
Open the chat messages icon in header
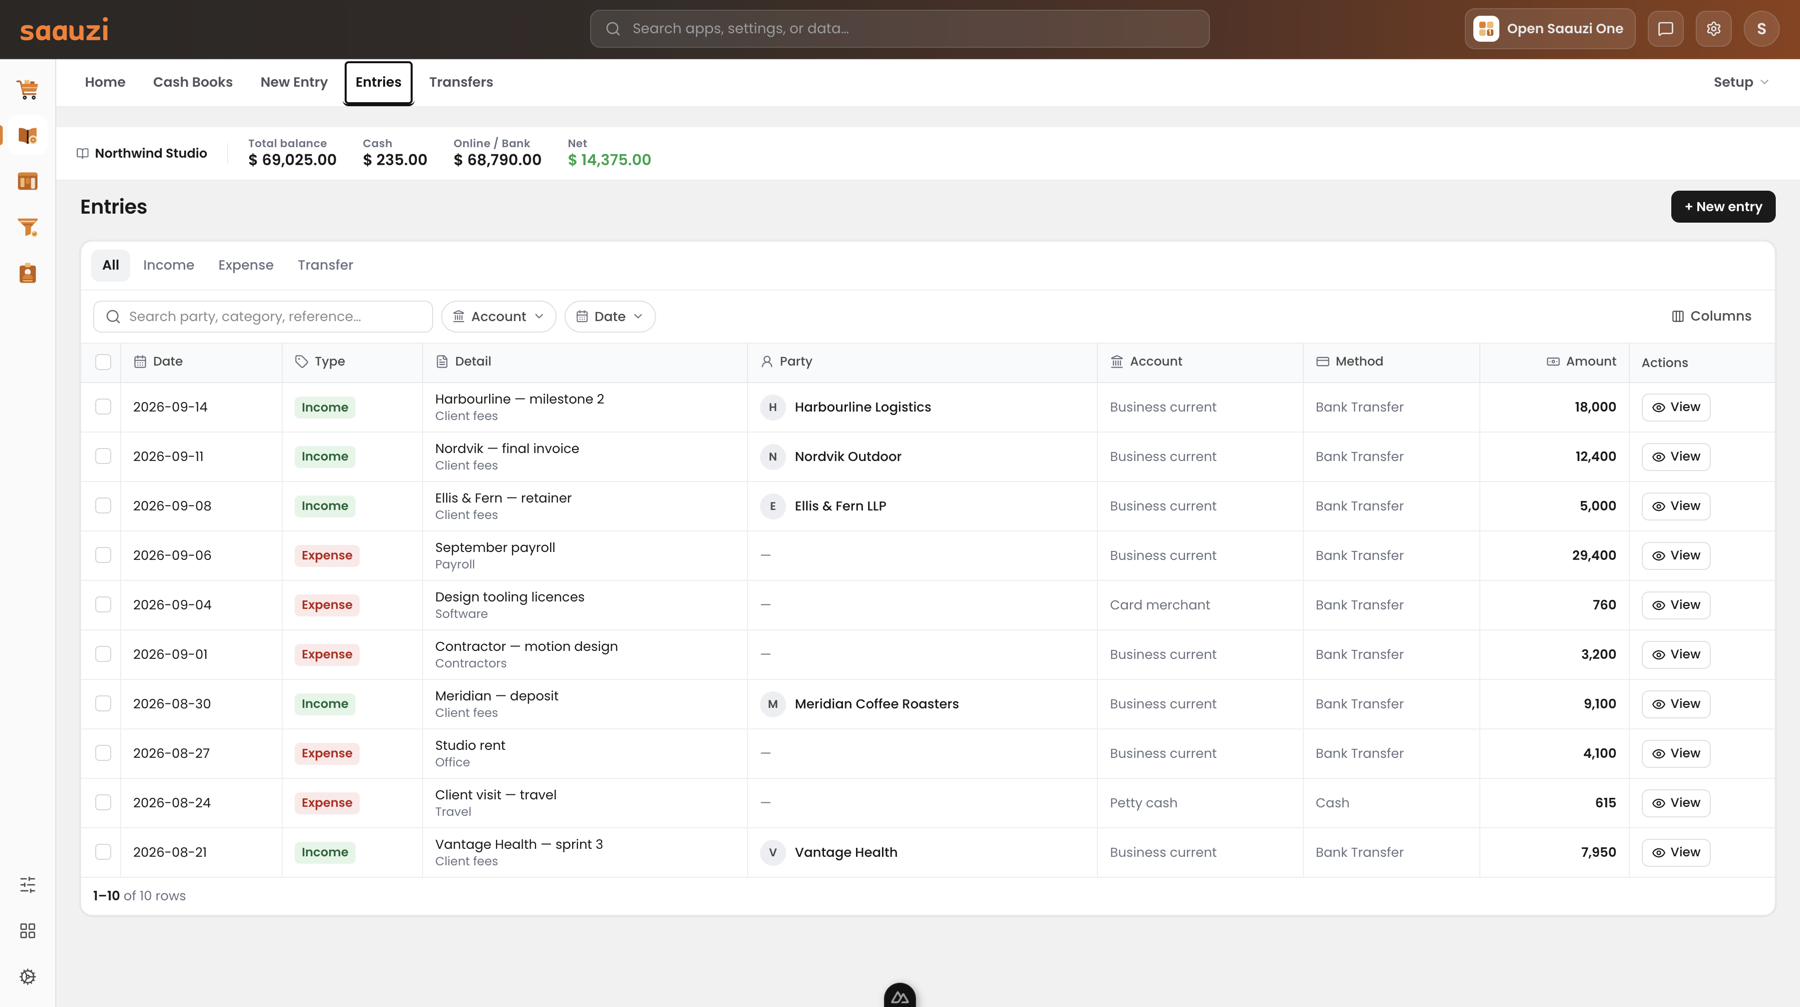[x=1666, y=29]
